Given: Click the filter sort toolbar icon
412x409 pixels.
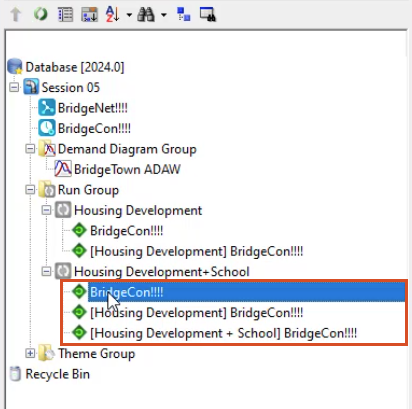Looking at the screenshot, I should tap(89, 14).
